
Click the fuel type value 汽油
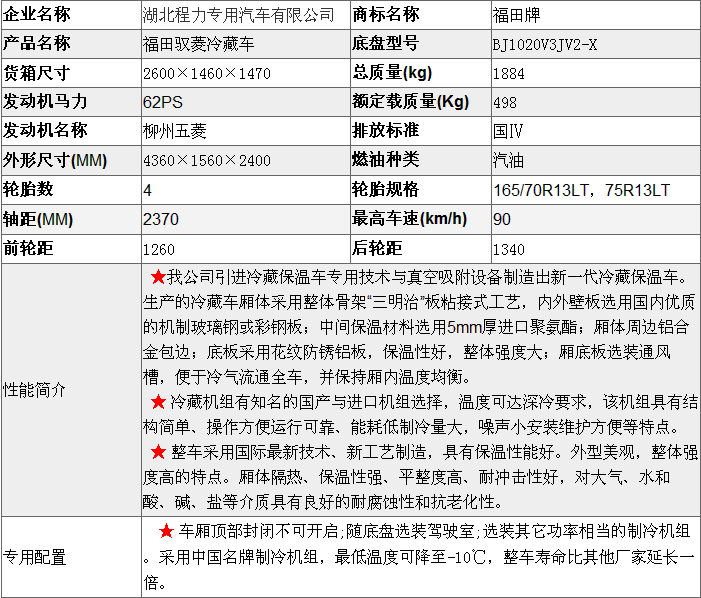[x=508, y=160]
